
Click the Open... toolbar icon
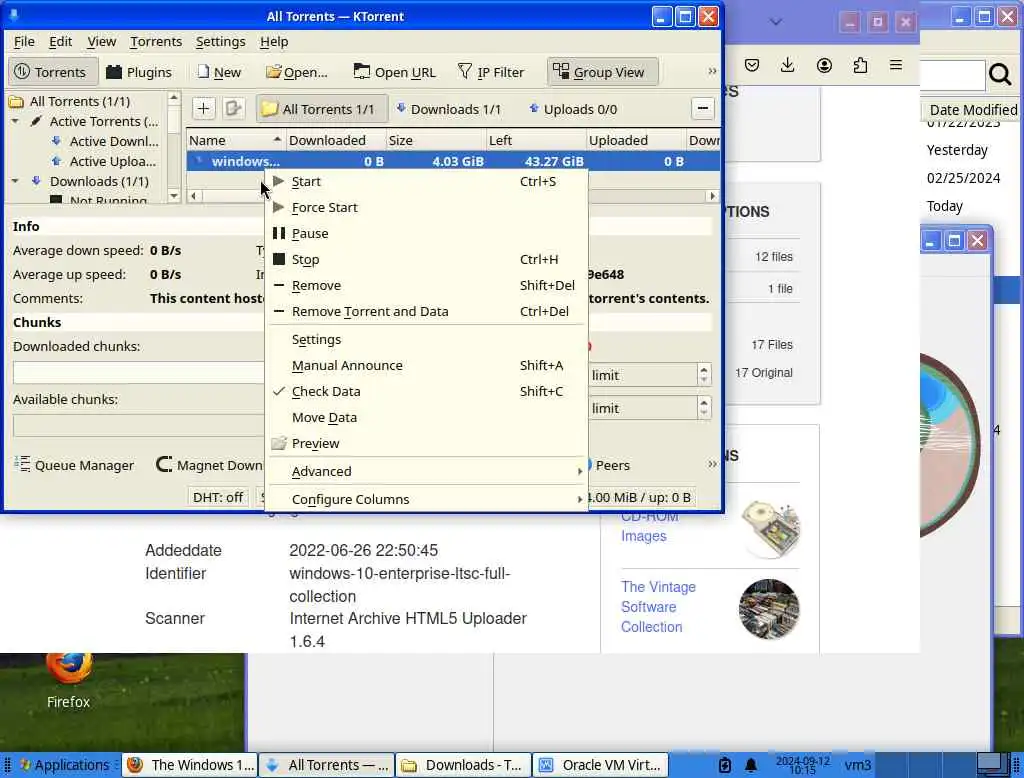296,72
